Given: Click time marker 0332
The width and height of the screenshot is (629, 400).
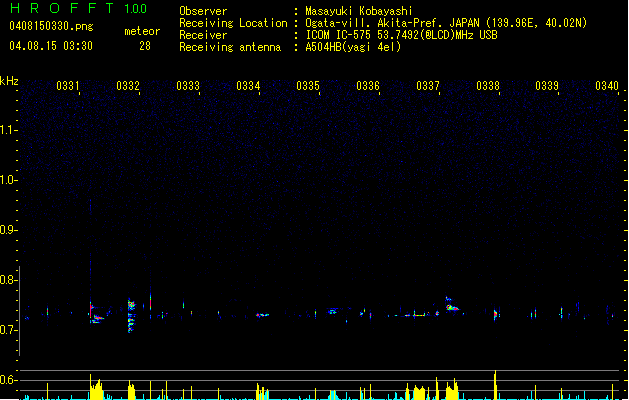Looking at the screenshot, I should pos(128,86).
